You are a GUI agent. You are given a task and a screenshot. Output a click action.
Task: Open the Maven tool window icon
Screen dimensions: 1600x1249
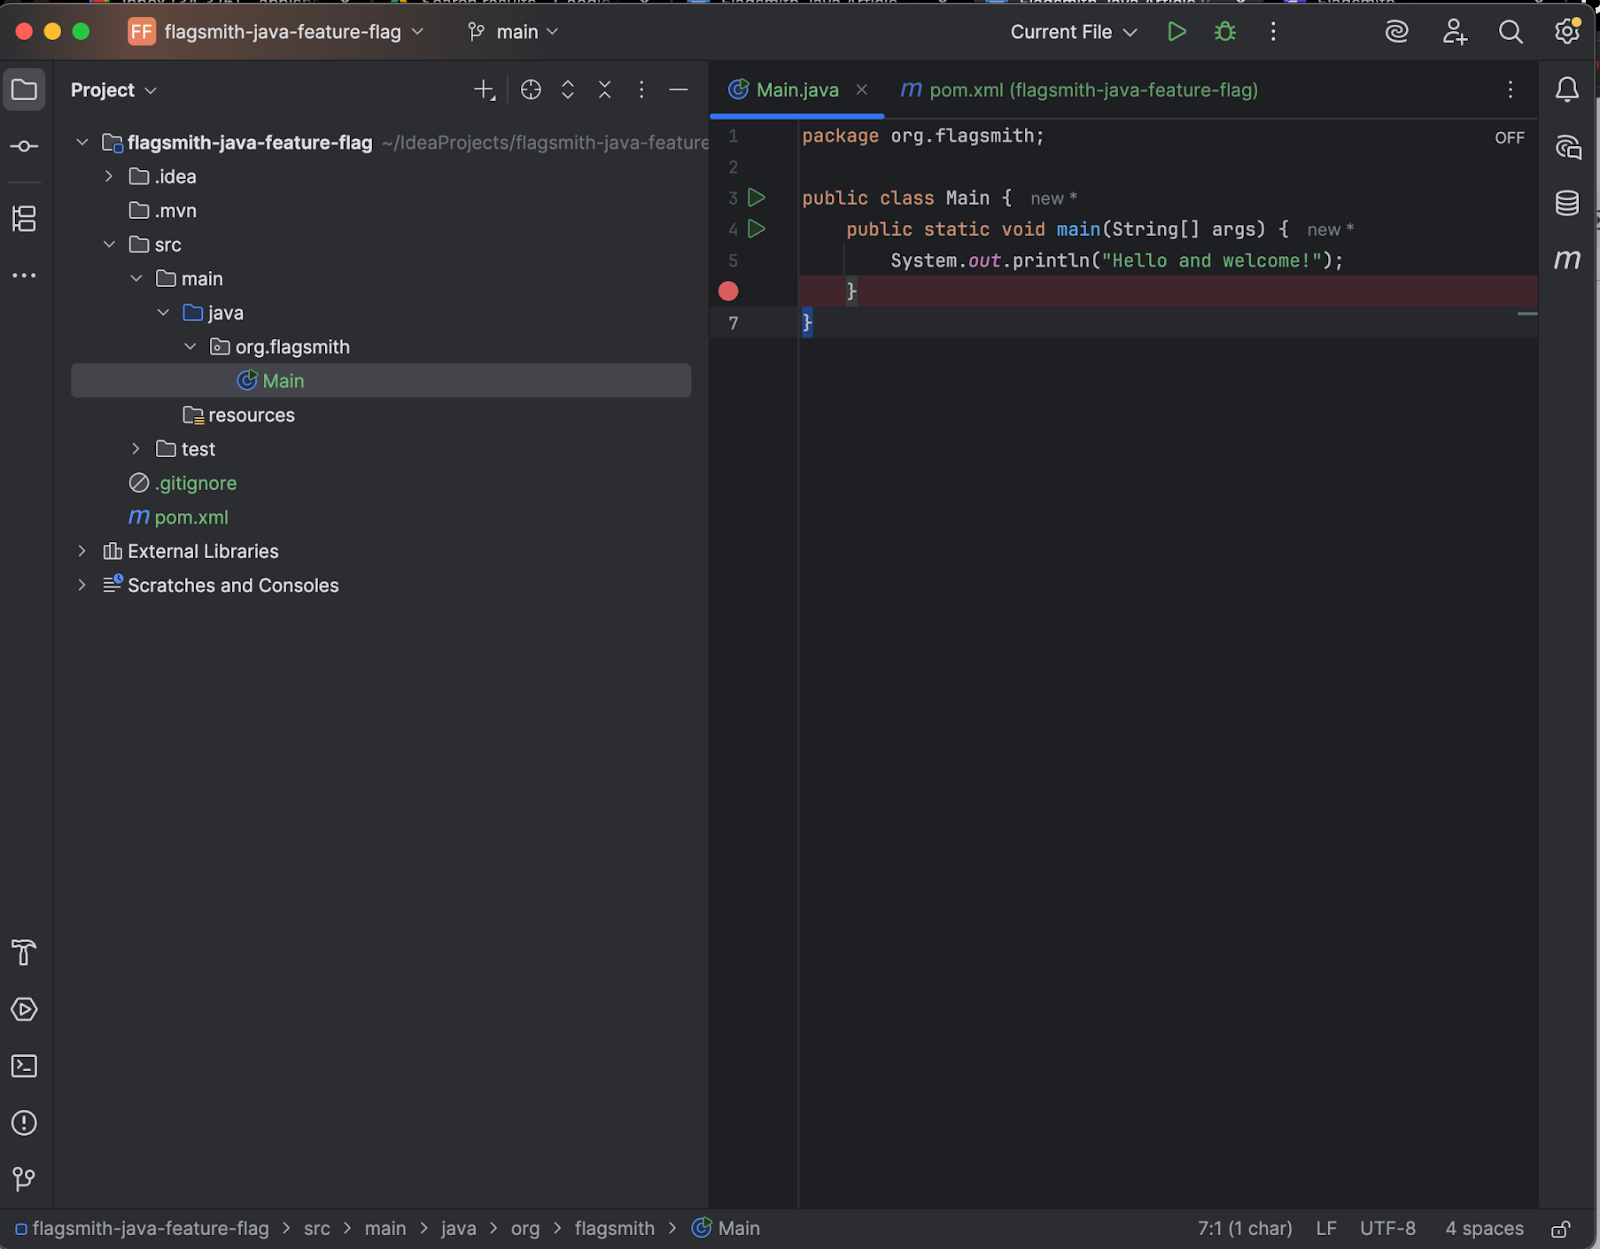pos(1567,260)
